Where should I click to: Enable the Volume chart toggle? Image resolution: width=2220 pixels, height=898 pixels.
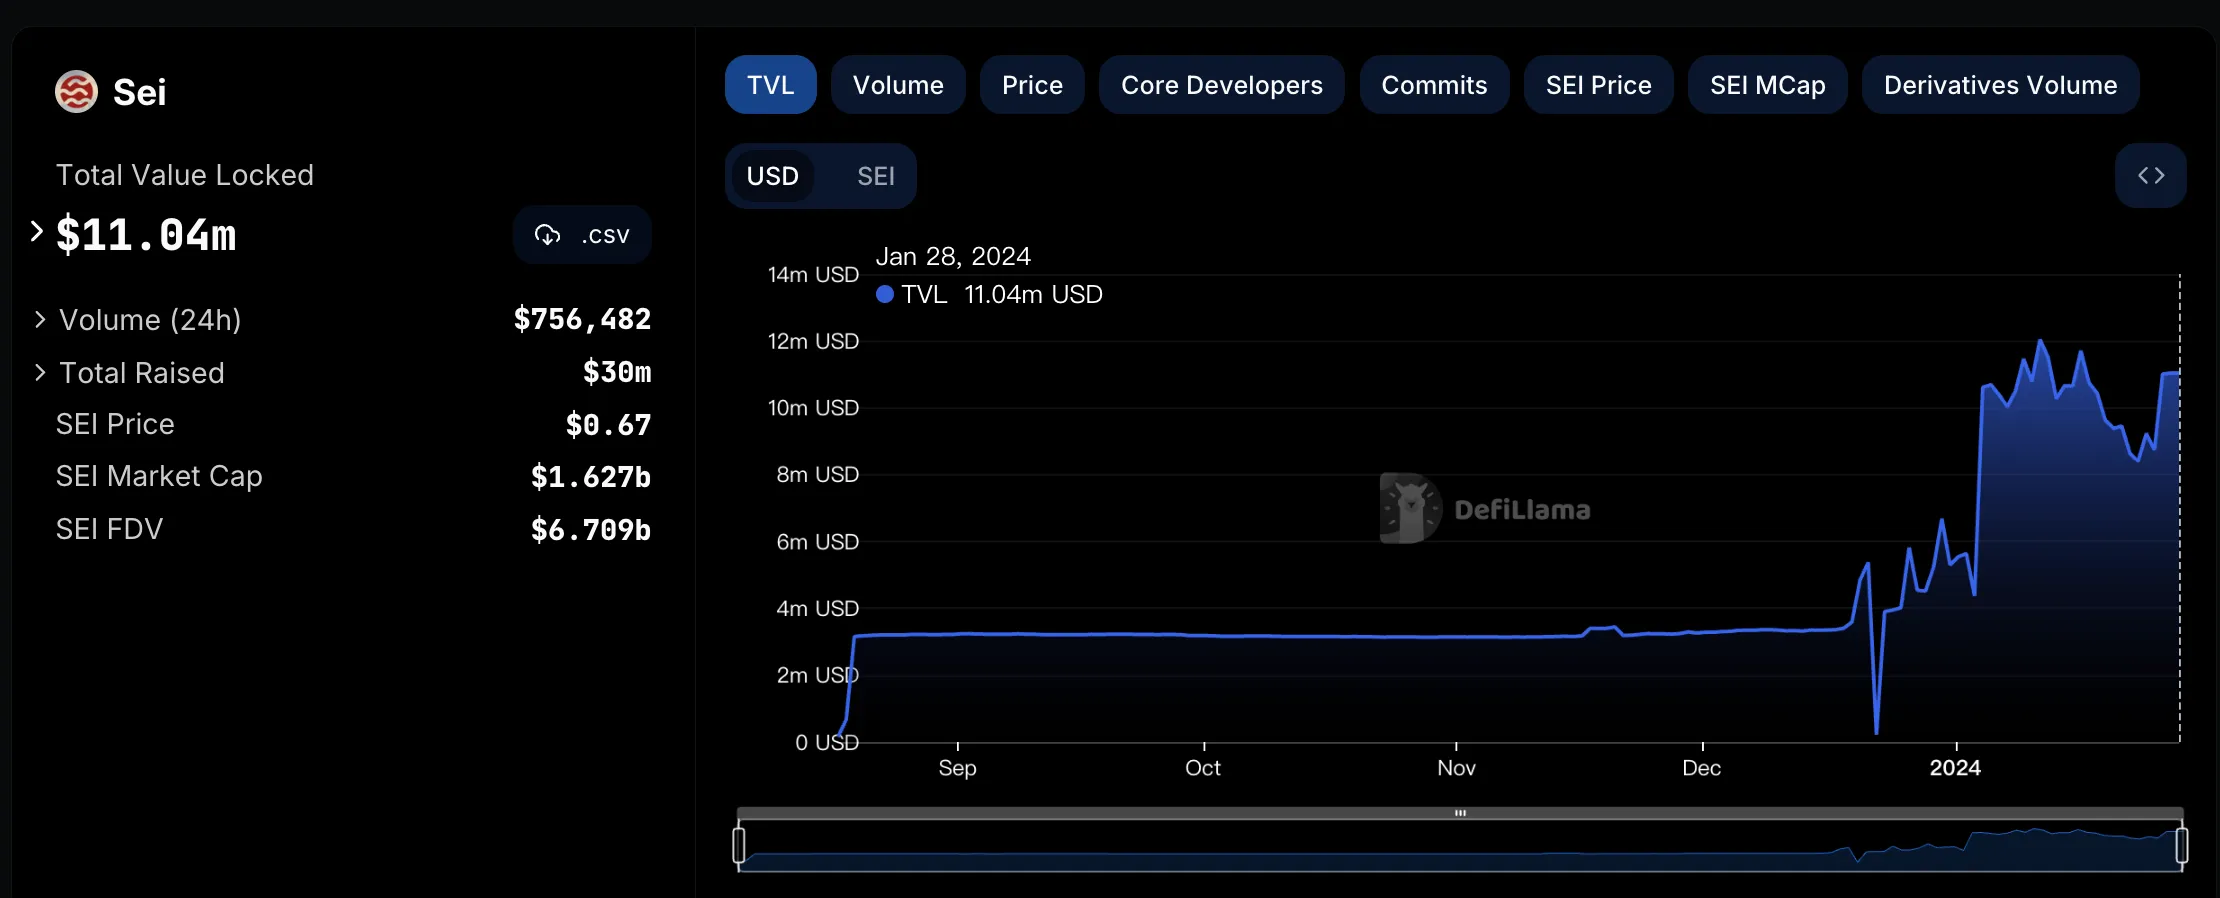click(x=898, y=85)
